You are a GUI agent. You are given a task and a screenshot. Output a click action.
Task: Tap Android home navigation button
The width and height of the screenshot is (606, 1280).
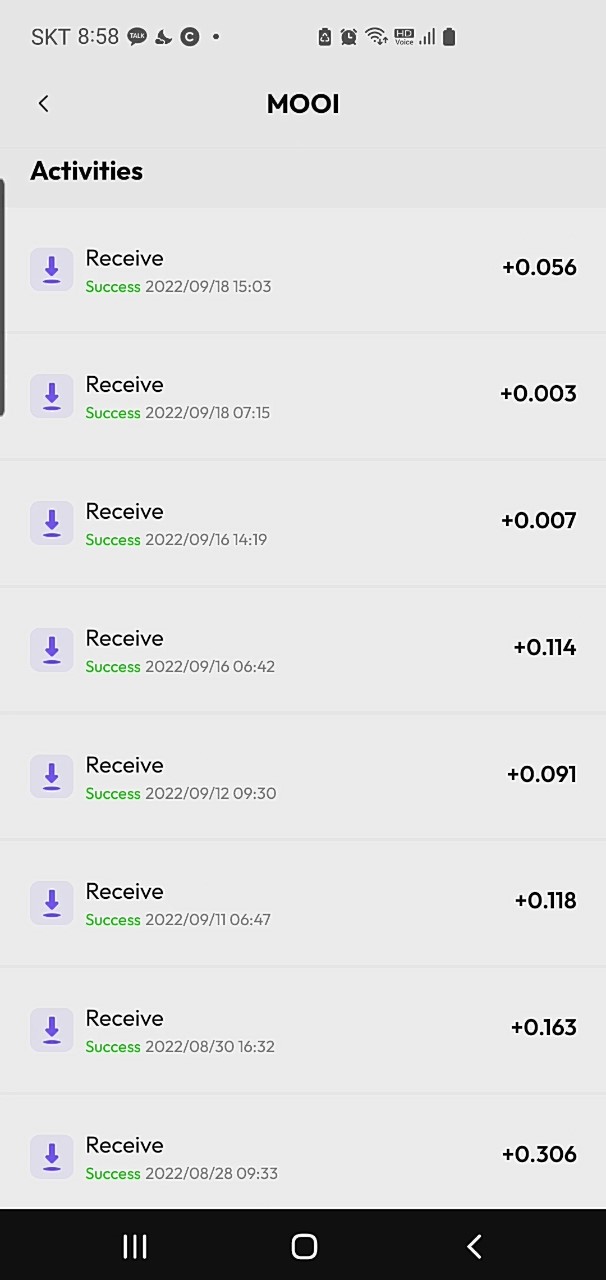(x=304, y=1246)
